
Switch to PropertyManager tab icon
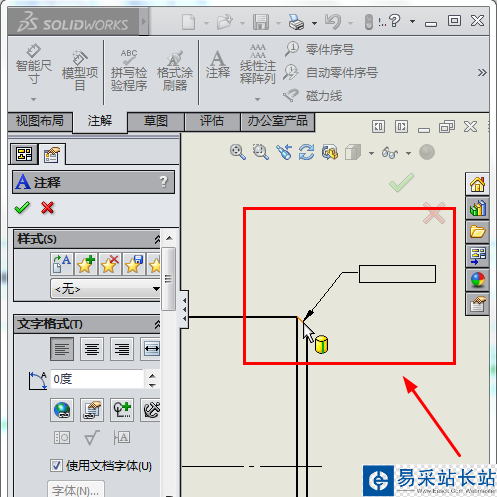(x=51, y=155)
